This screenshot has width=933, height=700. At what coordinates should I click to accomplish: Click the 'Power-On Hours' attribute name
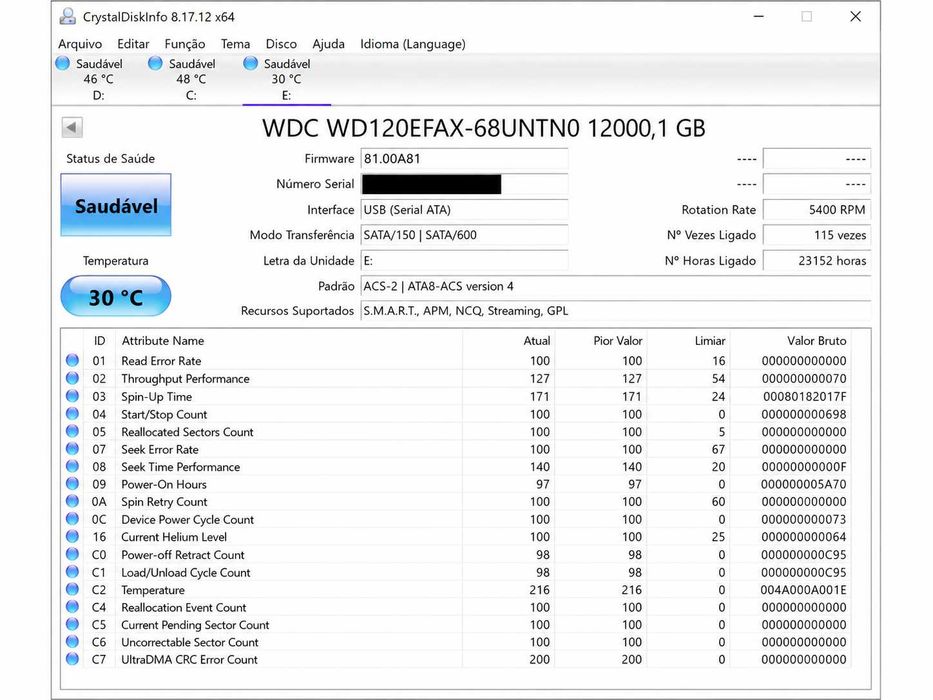pos(164,484)
